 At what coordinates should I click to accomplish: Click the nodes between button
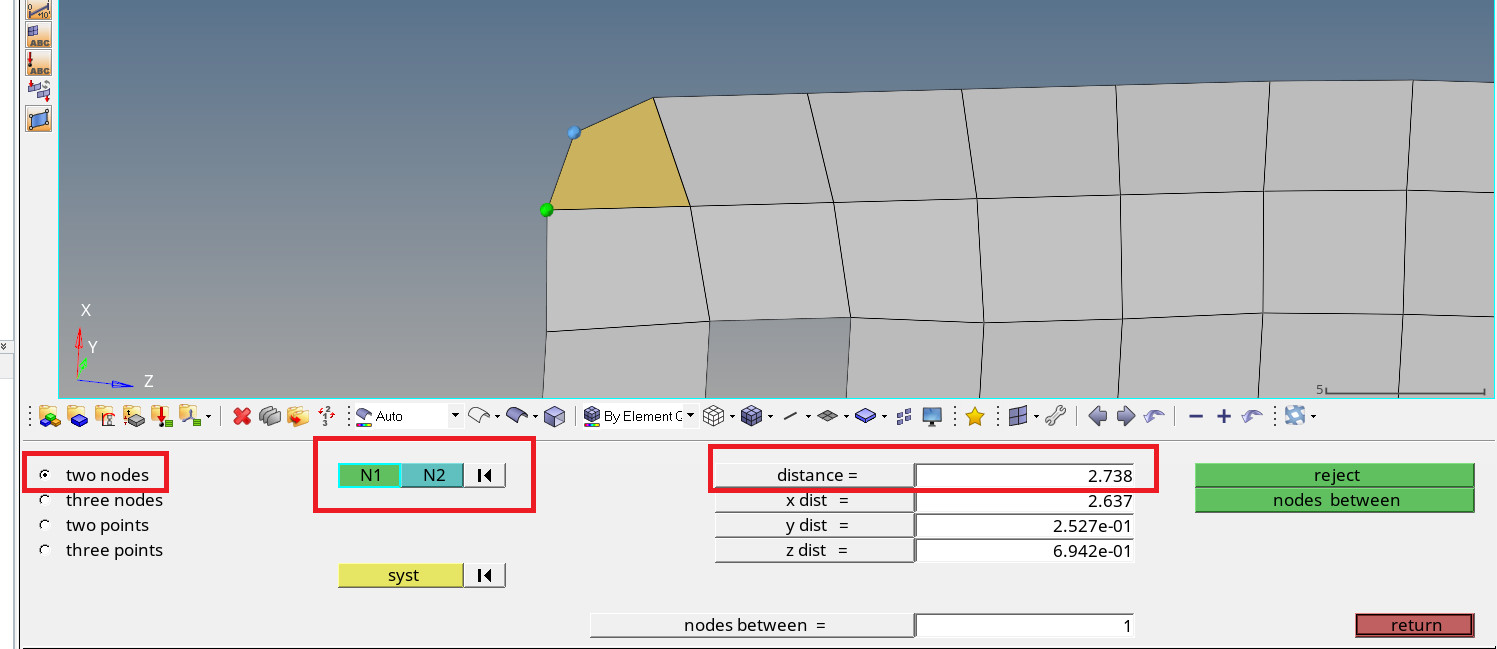click(x=1334, y=500)
